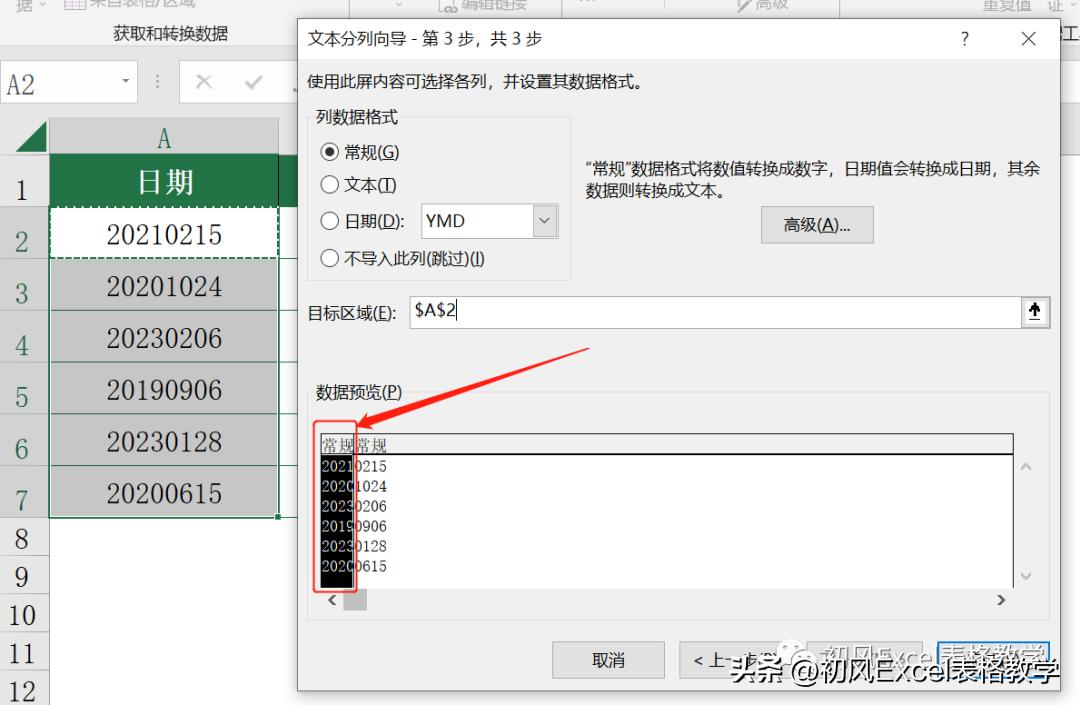This screenshot has width=1080, height=705.
Task: Open the 高级(A) advanced options button
Action: (x=817, y=224)
